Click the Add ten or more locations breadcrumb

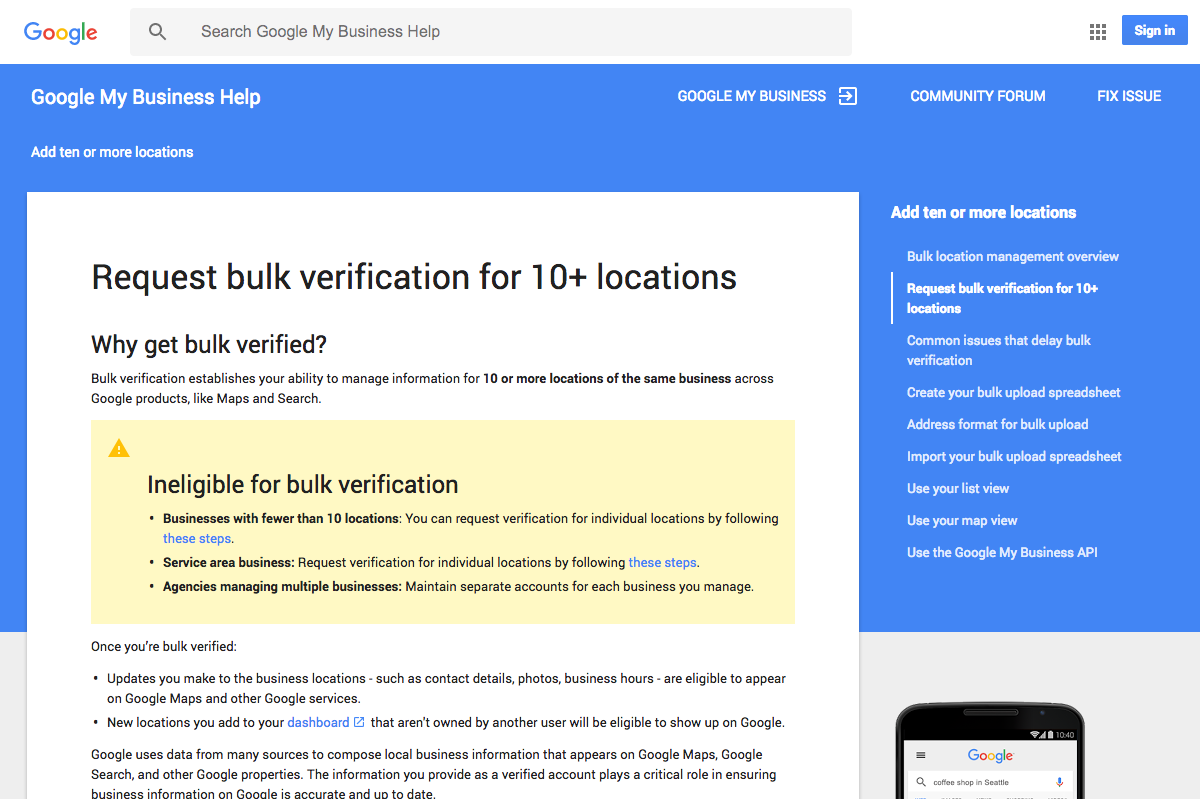tap(112, 152)
